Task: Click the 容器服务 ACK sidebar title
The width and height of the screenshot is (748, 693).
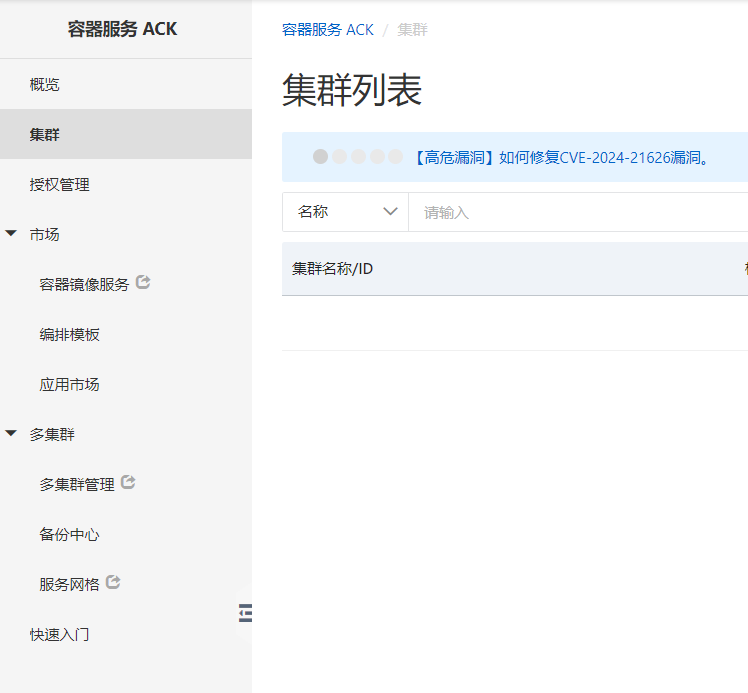Action: pyautogui.click(x=122, y=29)
